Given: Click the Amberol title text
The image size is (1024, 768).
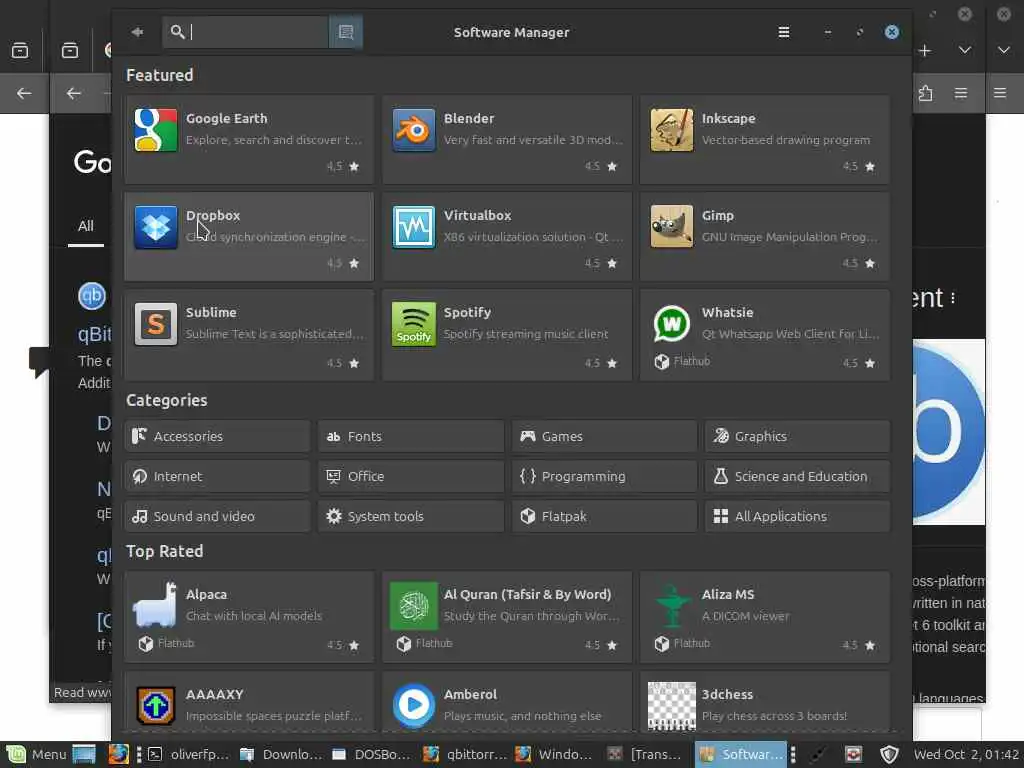Looking at the screenshot, I should coord(470,694).
